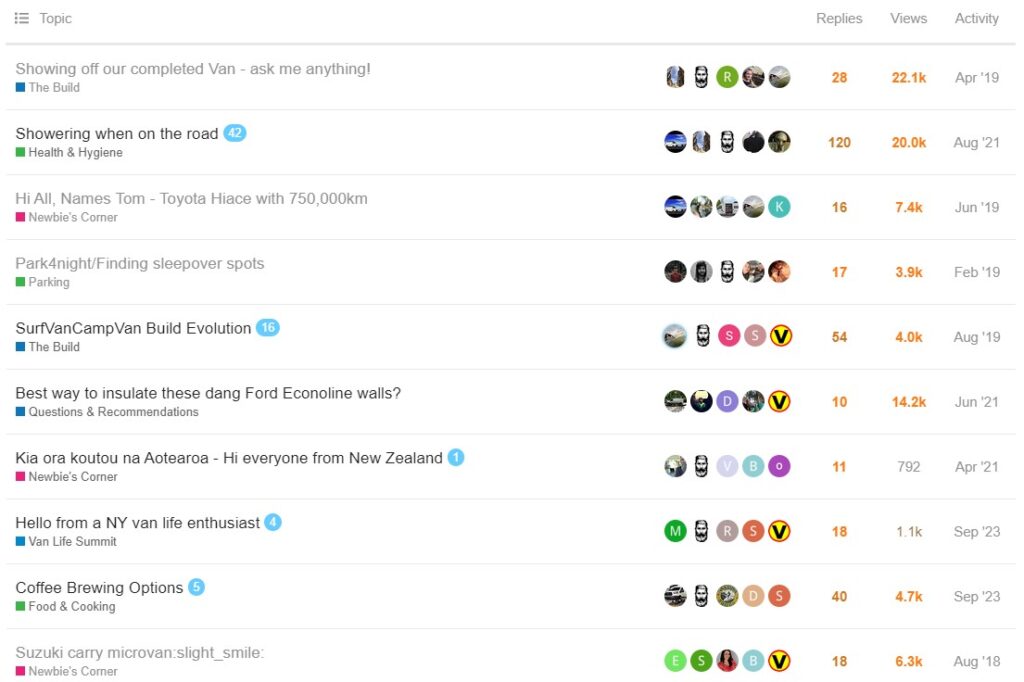This screenshot has width=1024, height=682.
Task: Sort topics by Activity column
Action: (x=976, y=18)
